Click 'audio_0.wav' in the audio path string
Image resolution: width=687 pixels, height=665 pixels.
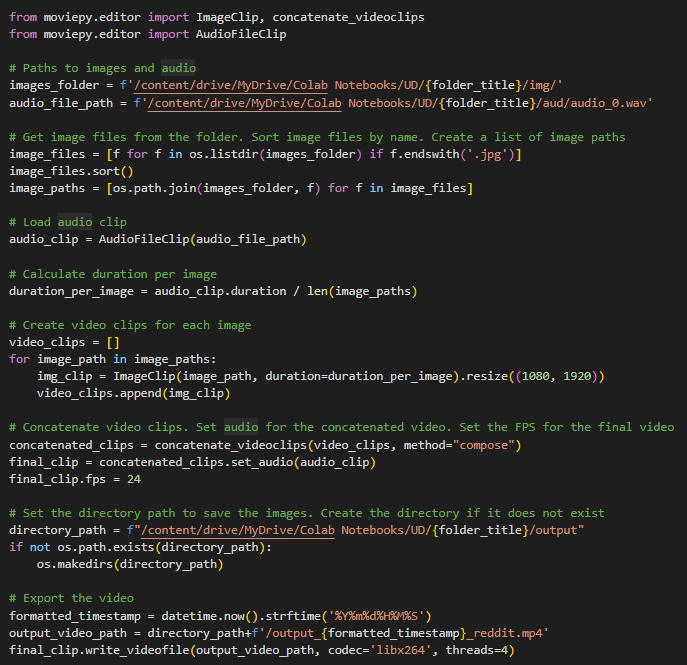pyautogui.click(x=605, y=103)
